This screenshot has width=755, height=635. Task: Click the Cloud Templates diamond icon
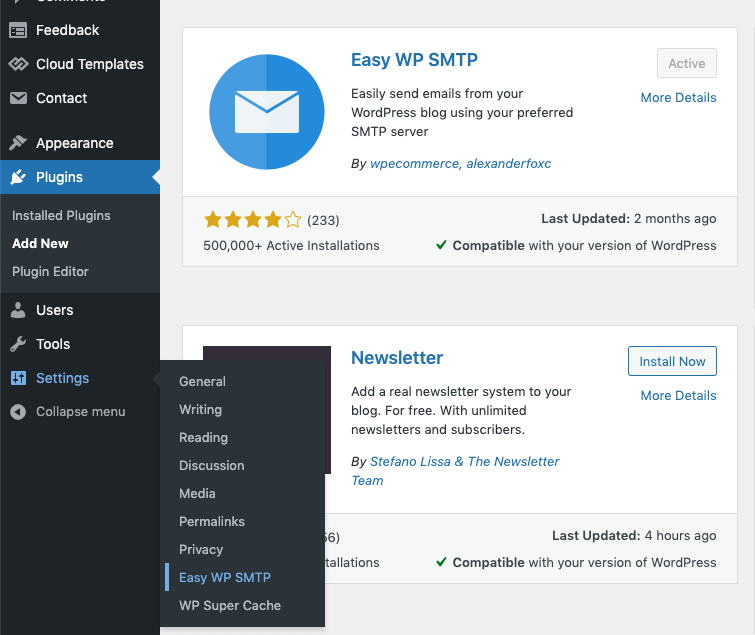(x=18, y=64)
